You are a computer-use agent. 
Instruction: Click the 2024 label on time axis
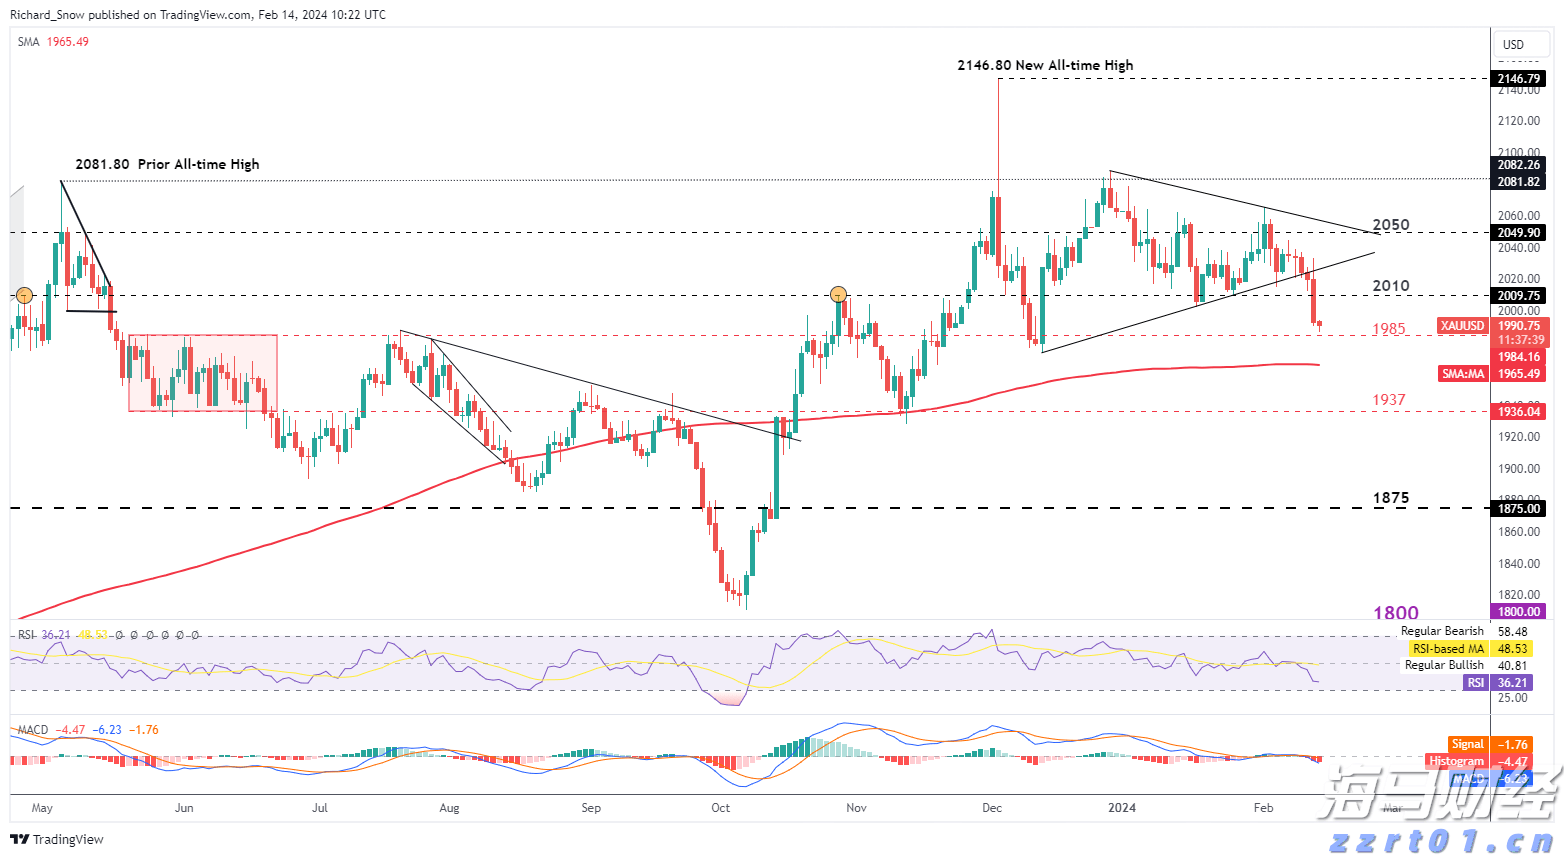[x=1121, y=807]
